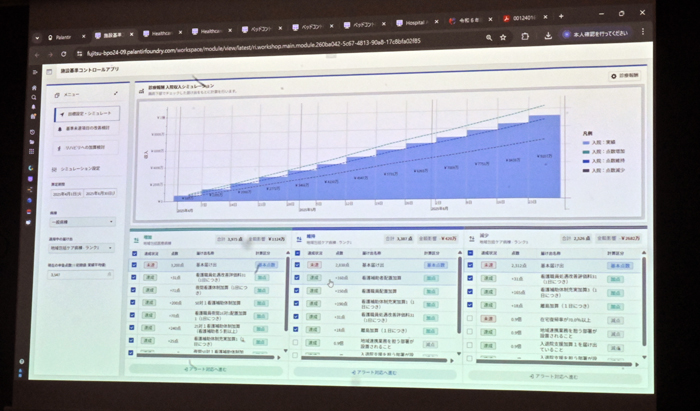Click the browser extensions icon
This screenshot has height=411, width=700.
tap(526, 37)
